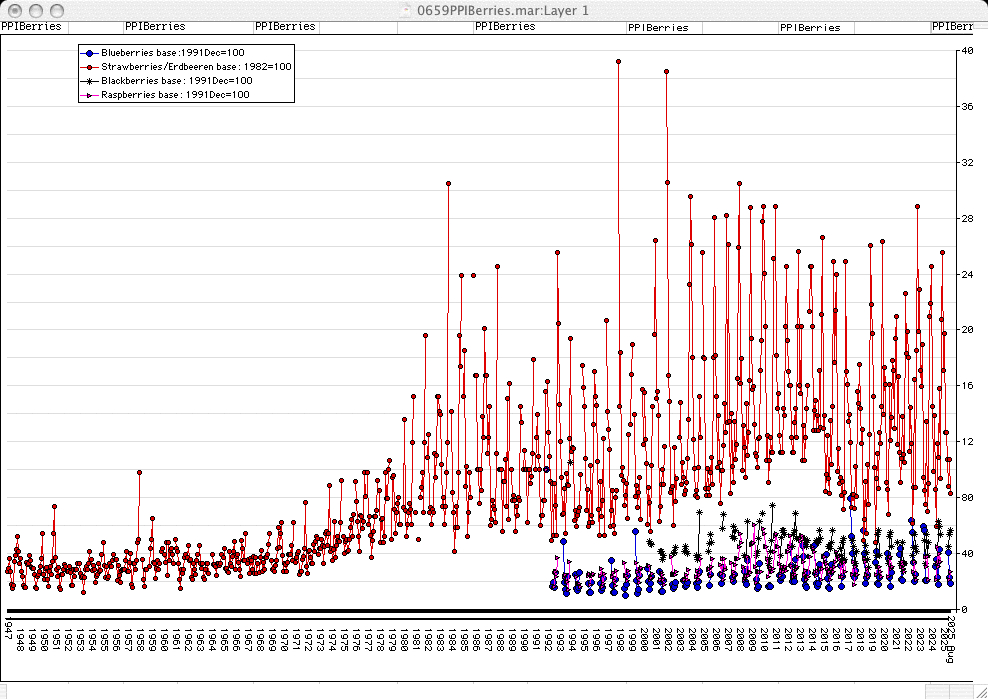Viewport: 988px width, 699px height.
Task: Select the 'Strawberries/Erdbeeren base: 1982=100' legend text
Action: tap(196, 66)
